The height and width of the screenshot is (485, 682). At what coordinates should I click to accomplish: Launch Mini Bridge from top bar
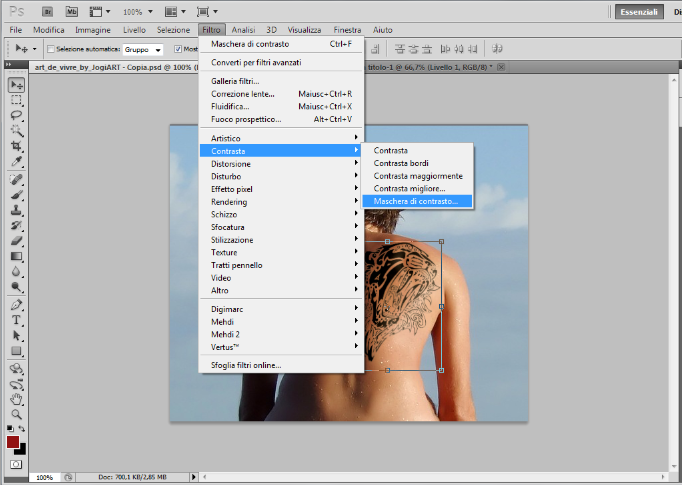pos(72,12)
